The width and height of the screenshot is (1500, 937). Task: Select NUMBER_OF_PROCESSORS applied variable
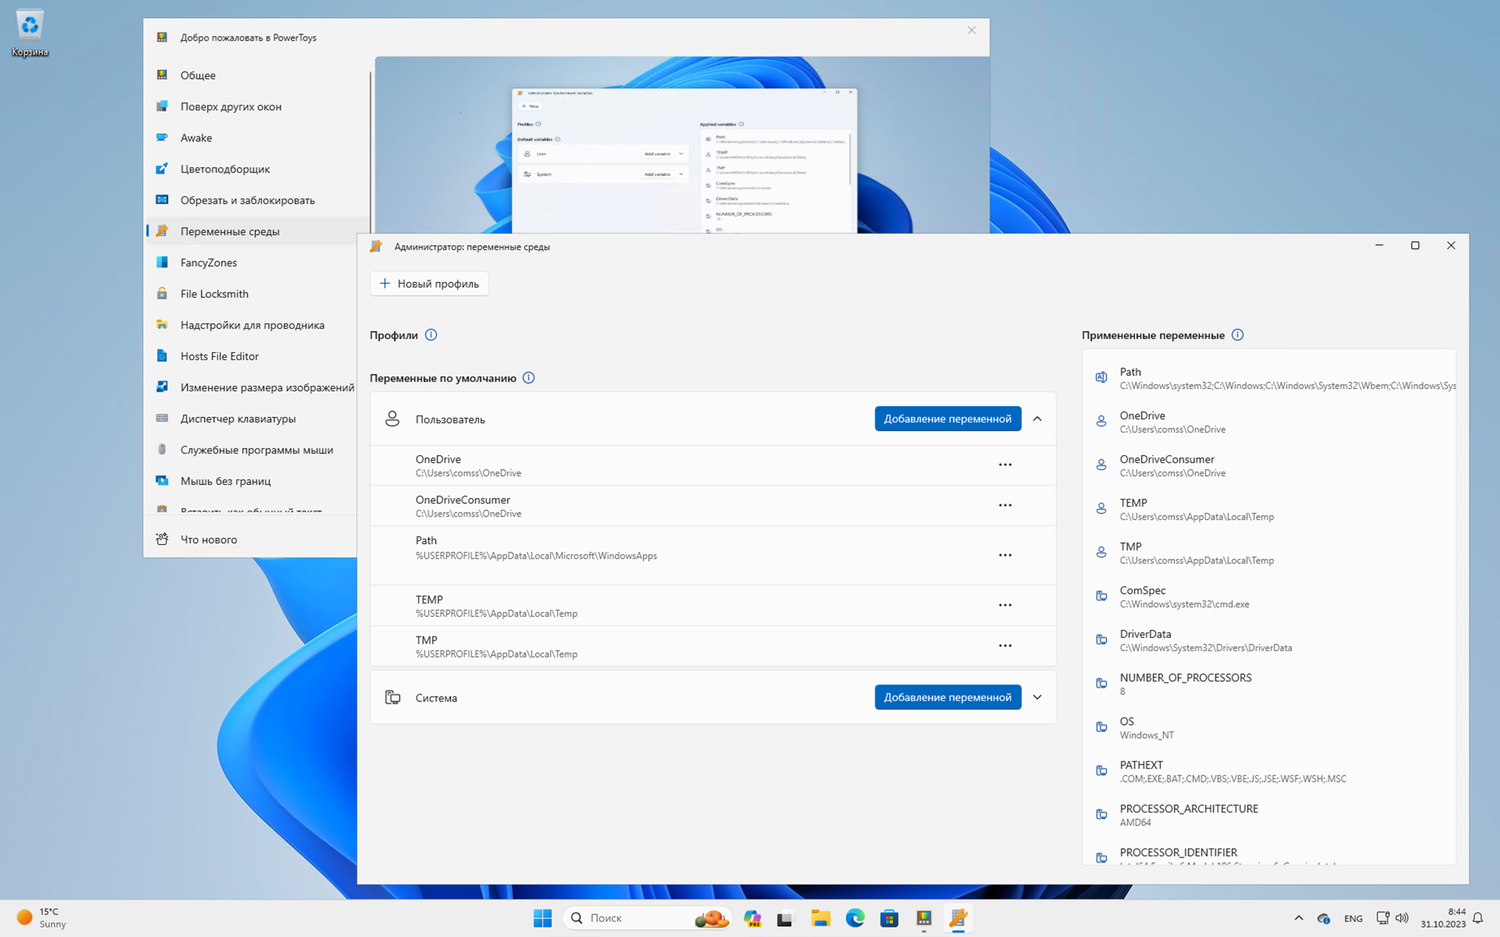(x=1269, y=684)
